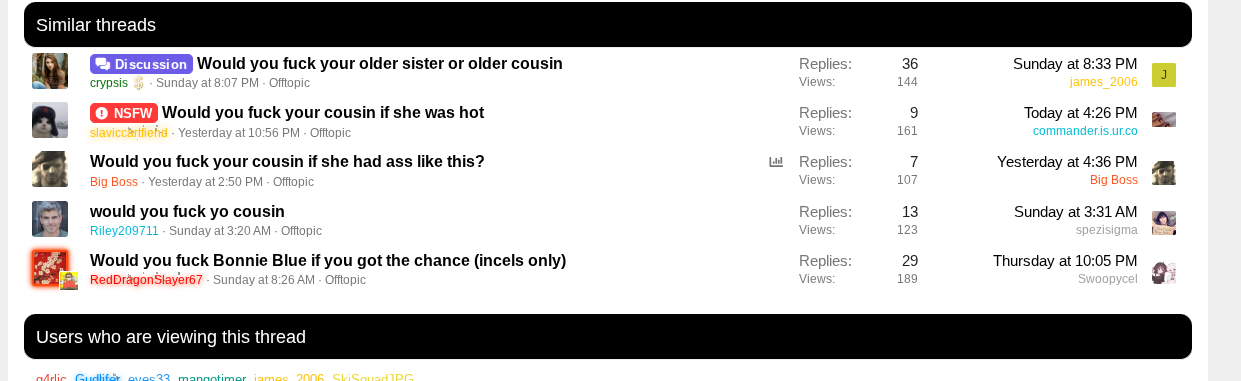The image size is (1241, 381).
Task: Click james_2006 last poster name
Action: 1104,82
